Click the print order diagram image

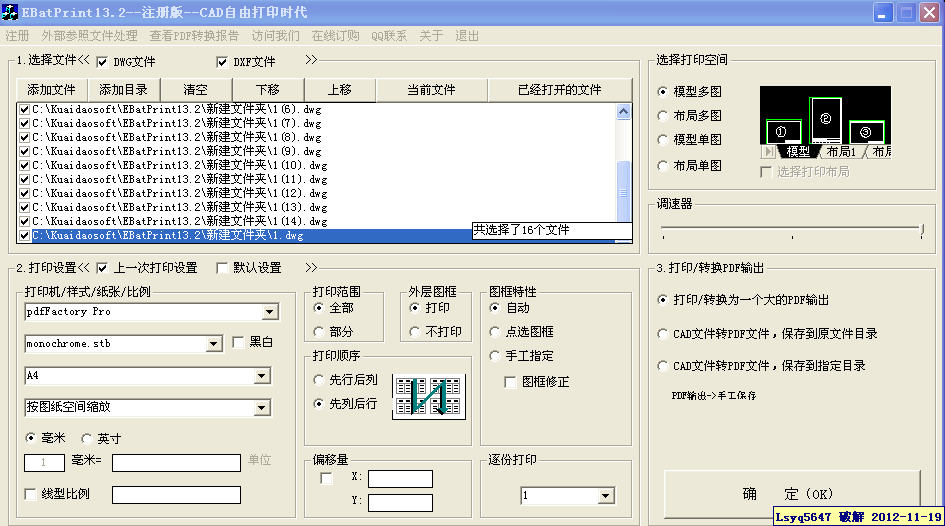point(429,396)
